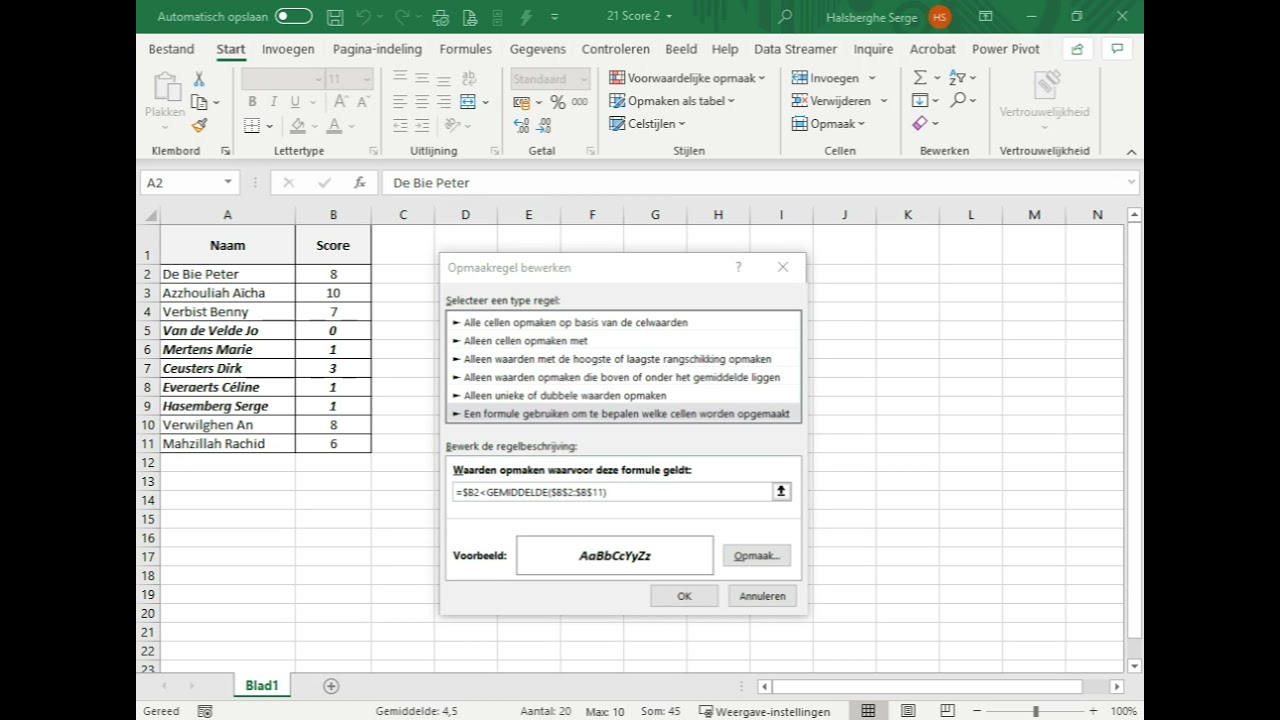Click Merge and Center icon

pyautogui.click(x=467, y=102)
